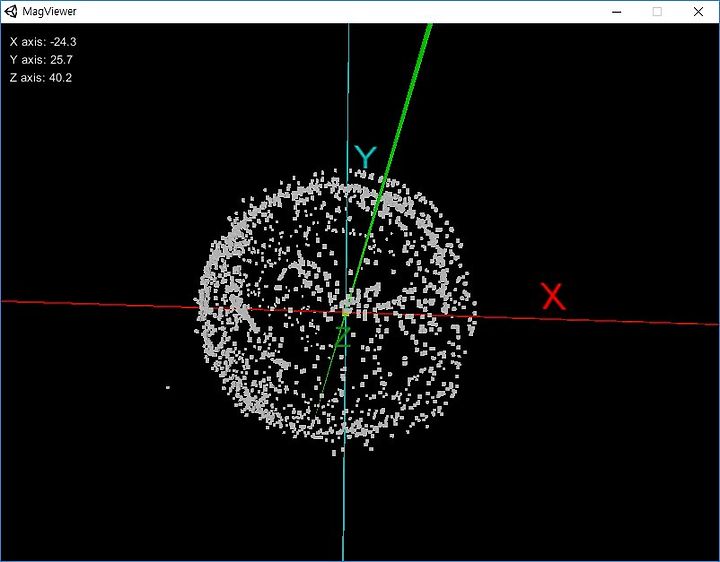Click the isolated outlier point outside the sphere
The height and width of the screenshot is (562, 720).
[x=168, y=388]
